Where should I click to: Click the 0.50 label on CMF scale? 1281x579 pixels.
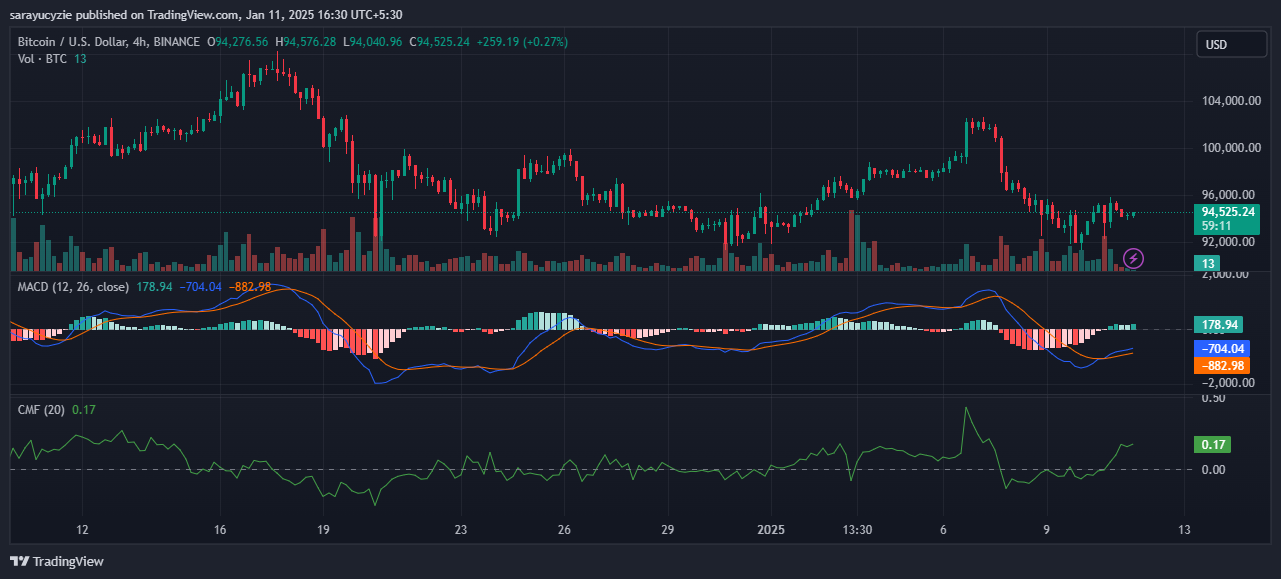(x=1213, y=398)
